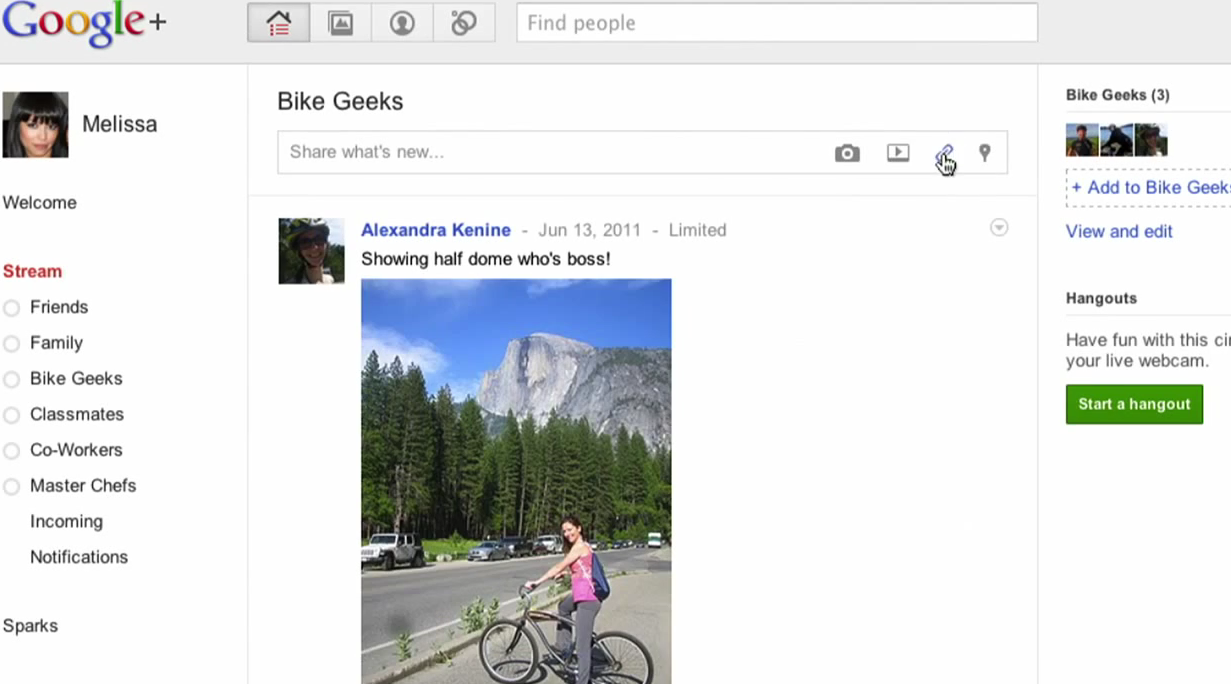Screen dimensions: 1231x684
Task: Attach a video using the video icon
Action: (x=898, y=153)
